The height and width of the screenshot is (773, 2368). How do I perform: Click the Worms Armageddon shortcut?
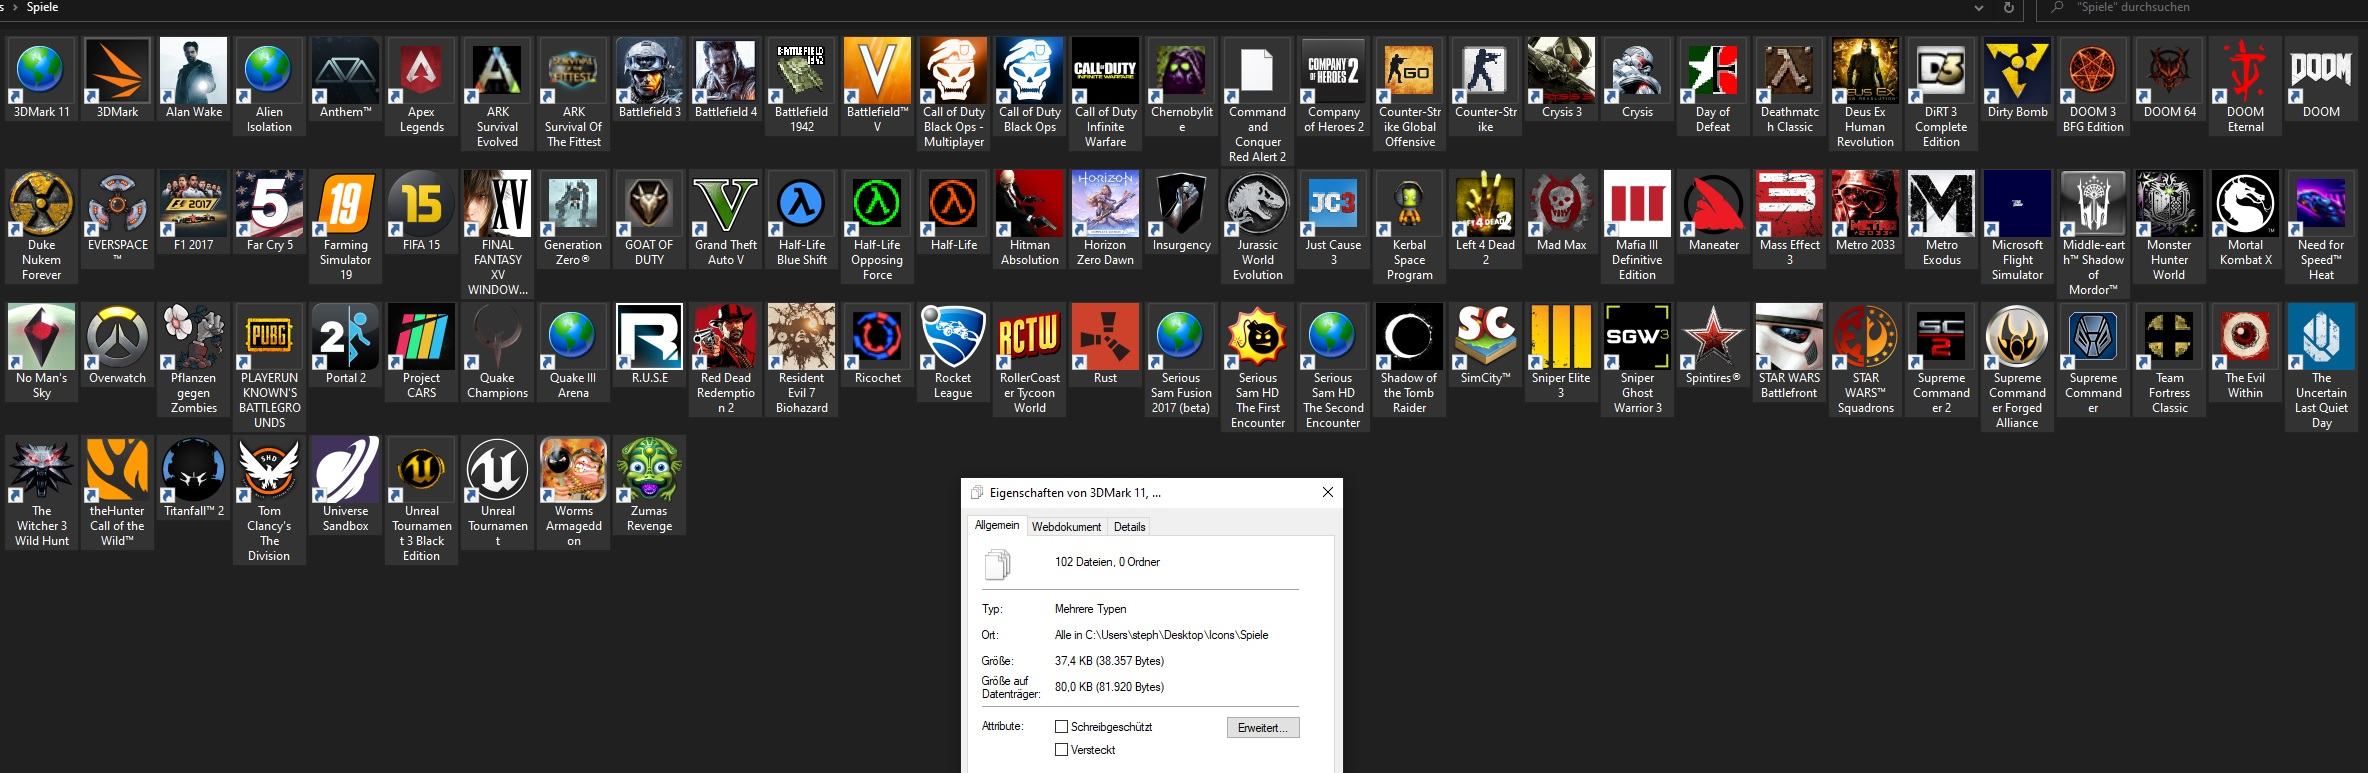573,493
